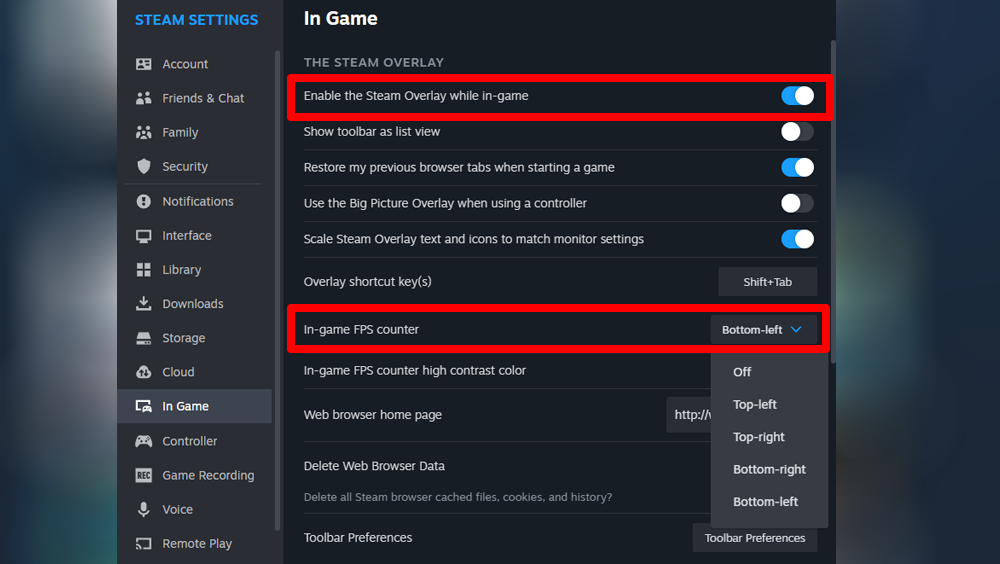Click the Toolbar Preferences button
The width and height of the screenshot is (1000, 564).
tap(754, 538)
